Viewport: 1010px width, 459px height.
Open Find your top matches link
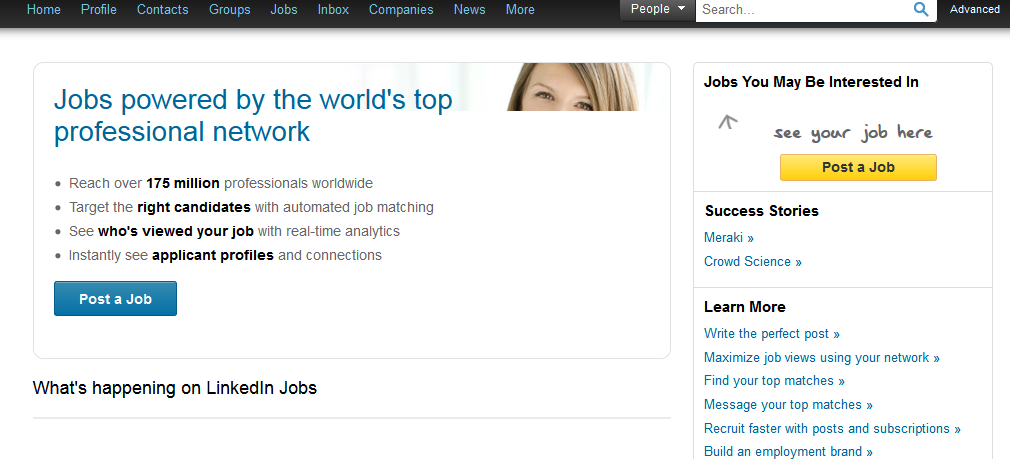(774, 380)
